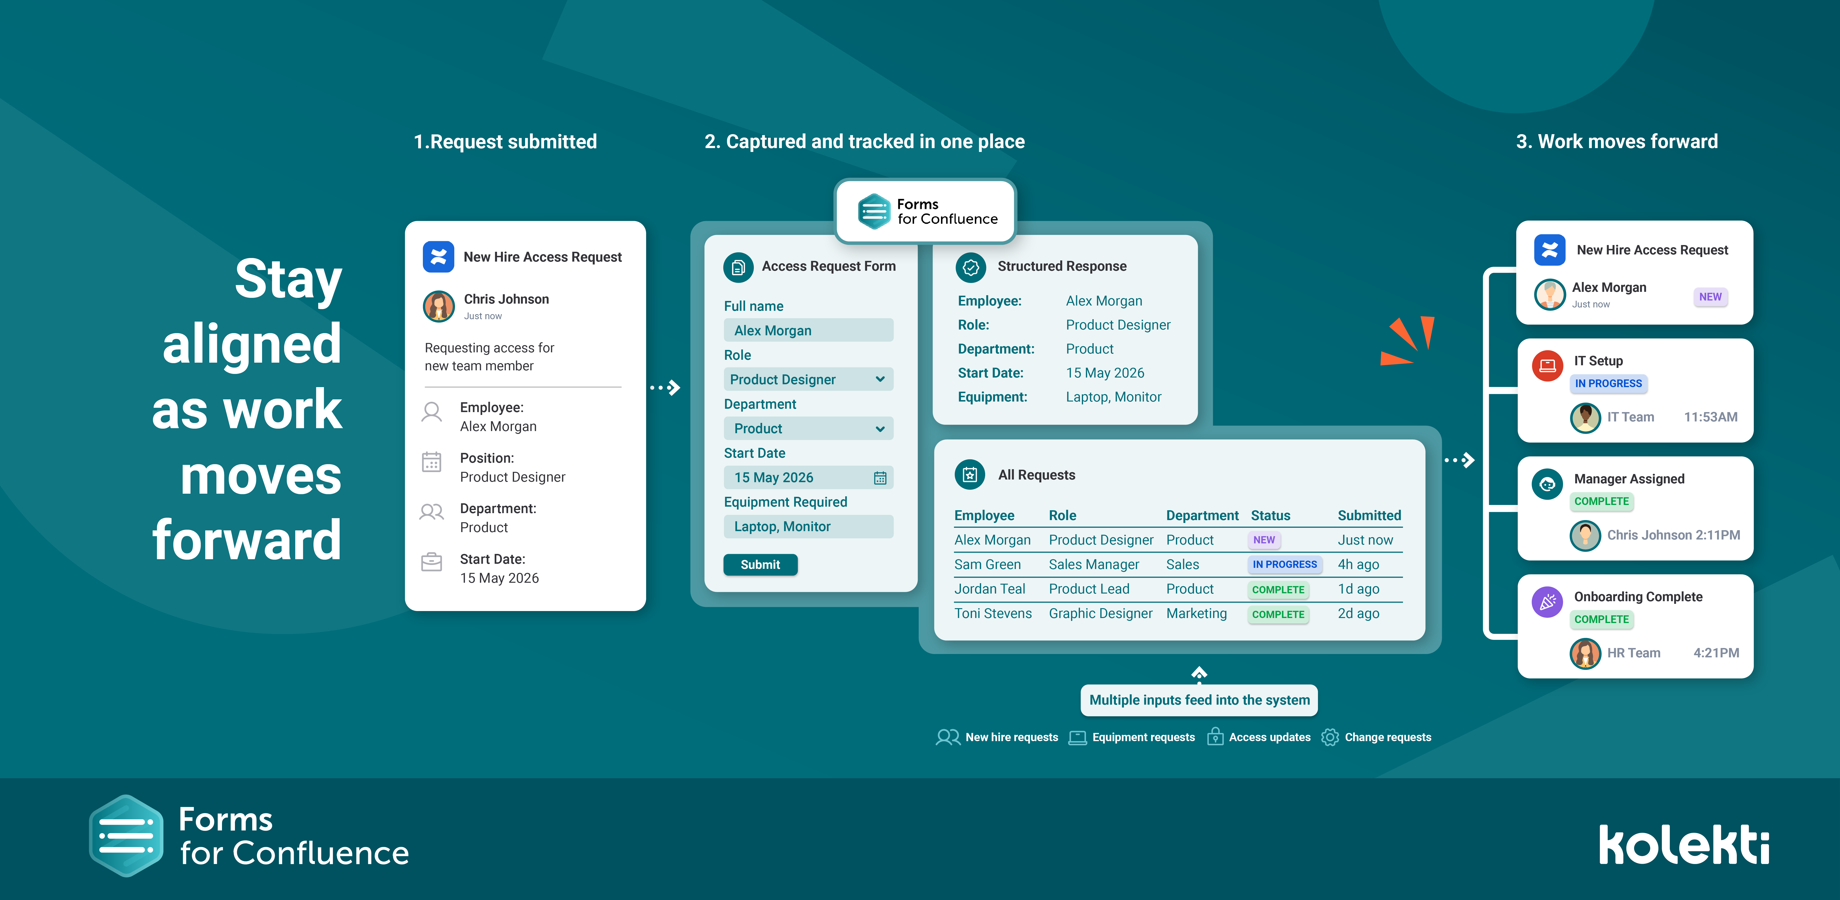Click the Forms for Confluence footer logo

tap(248, 836)
